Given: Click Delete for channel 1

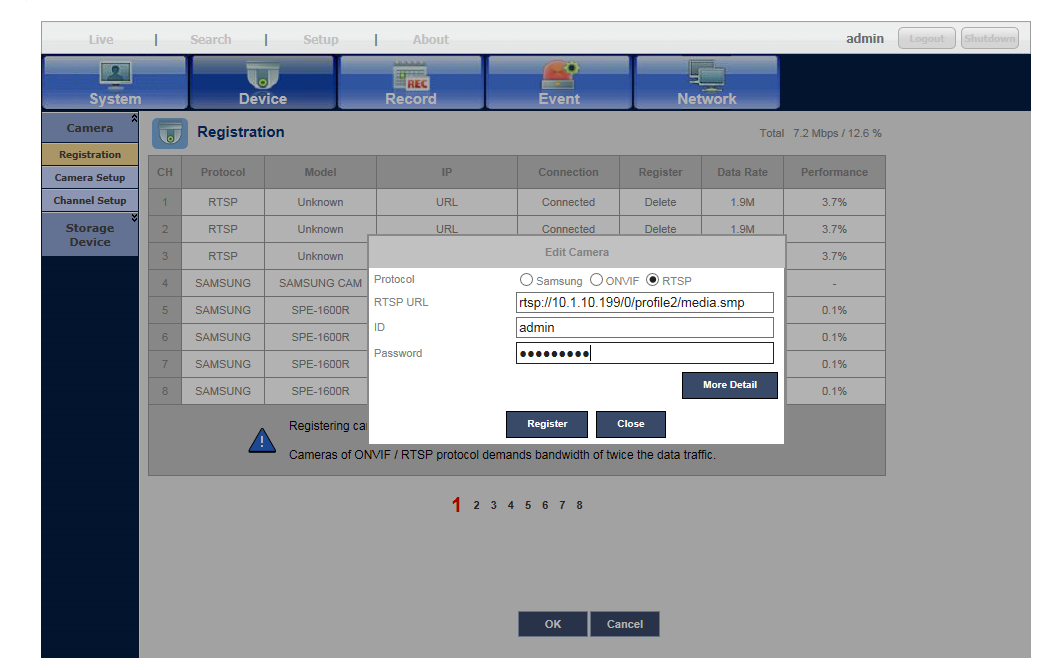Looking at the screenshot, I should [660, 202].
